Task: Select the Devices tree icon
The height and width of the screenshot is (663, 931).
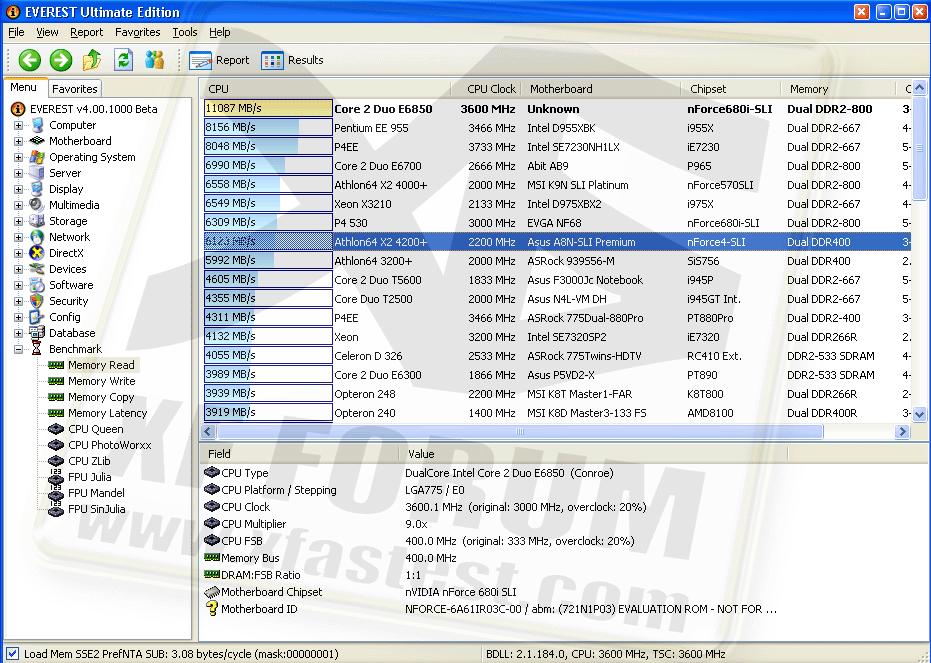Action: [37, 269]
